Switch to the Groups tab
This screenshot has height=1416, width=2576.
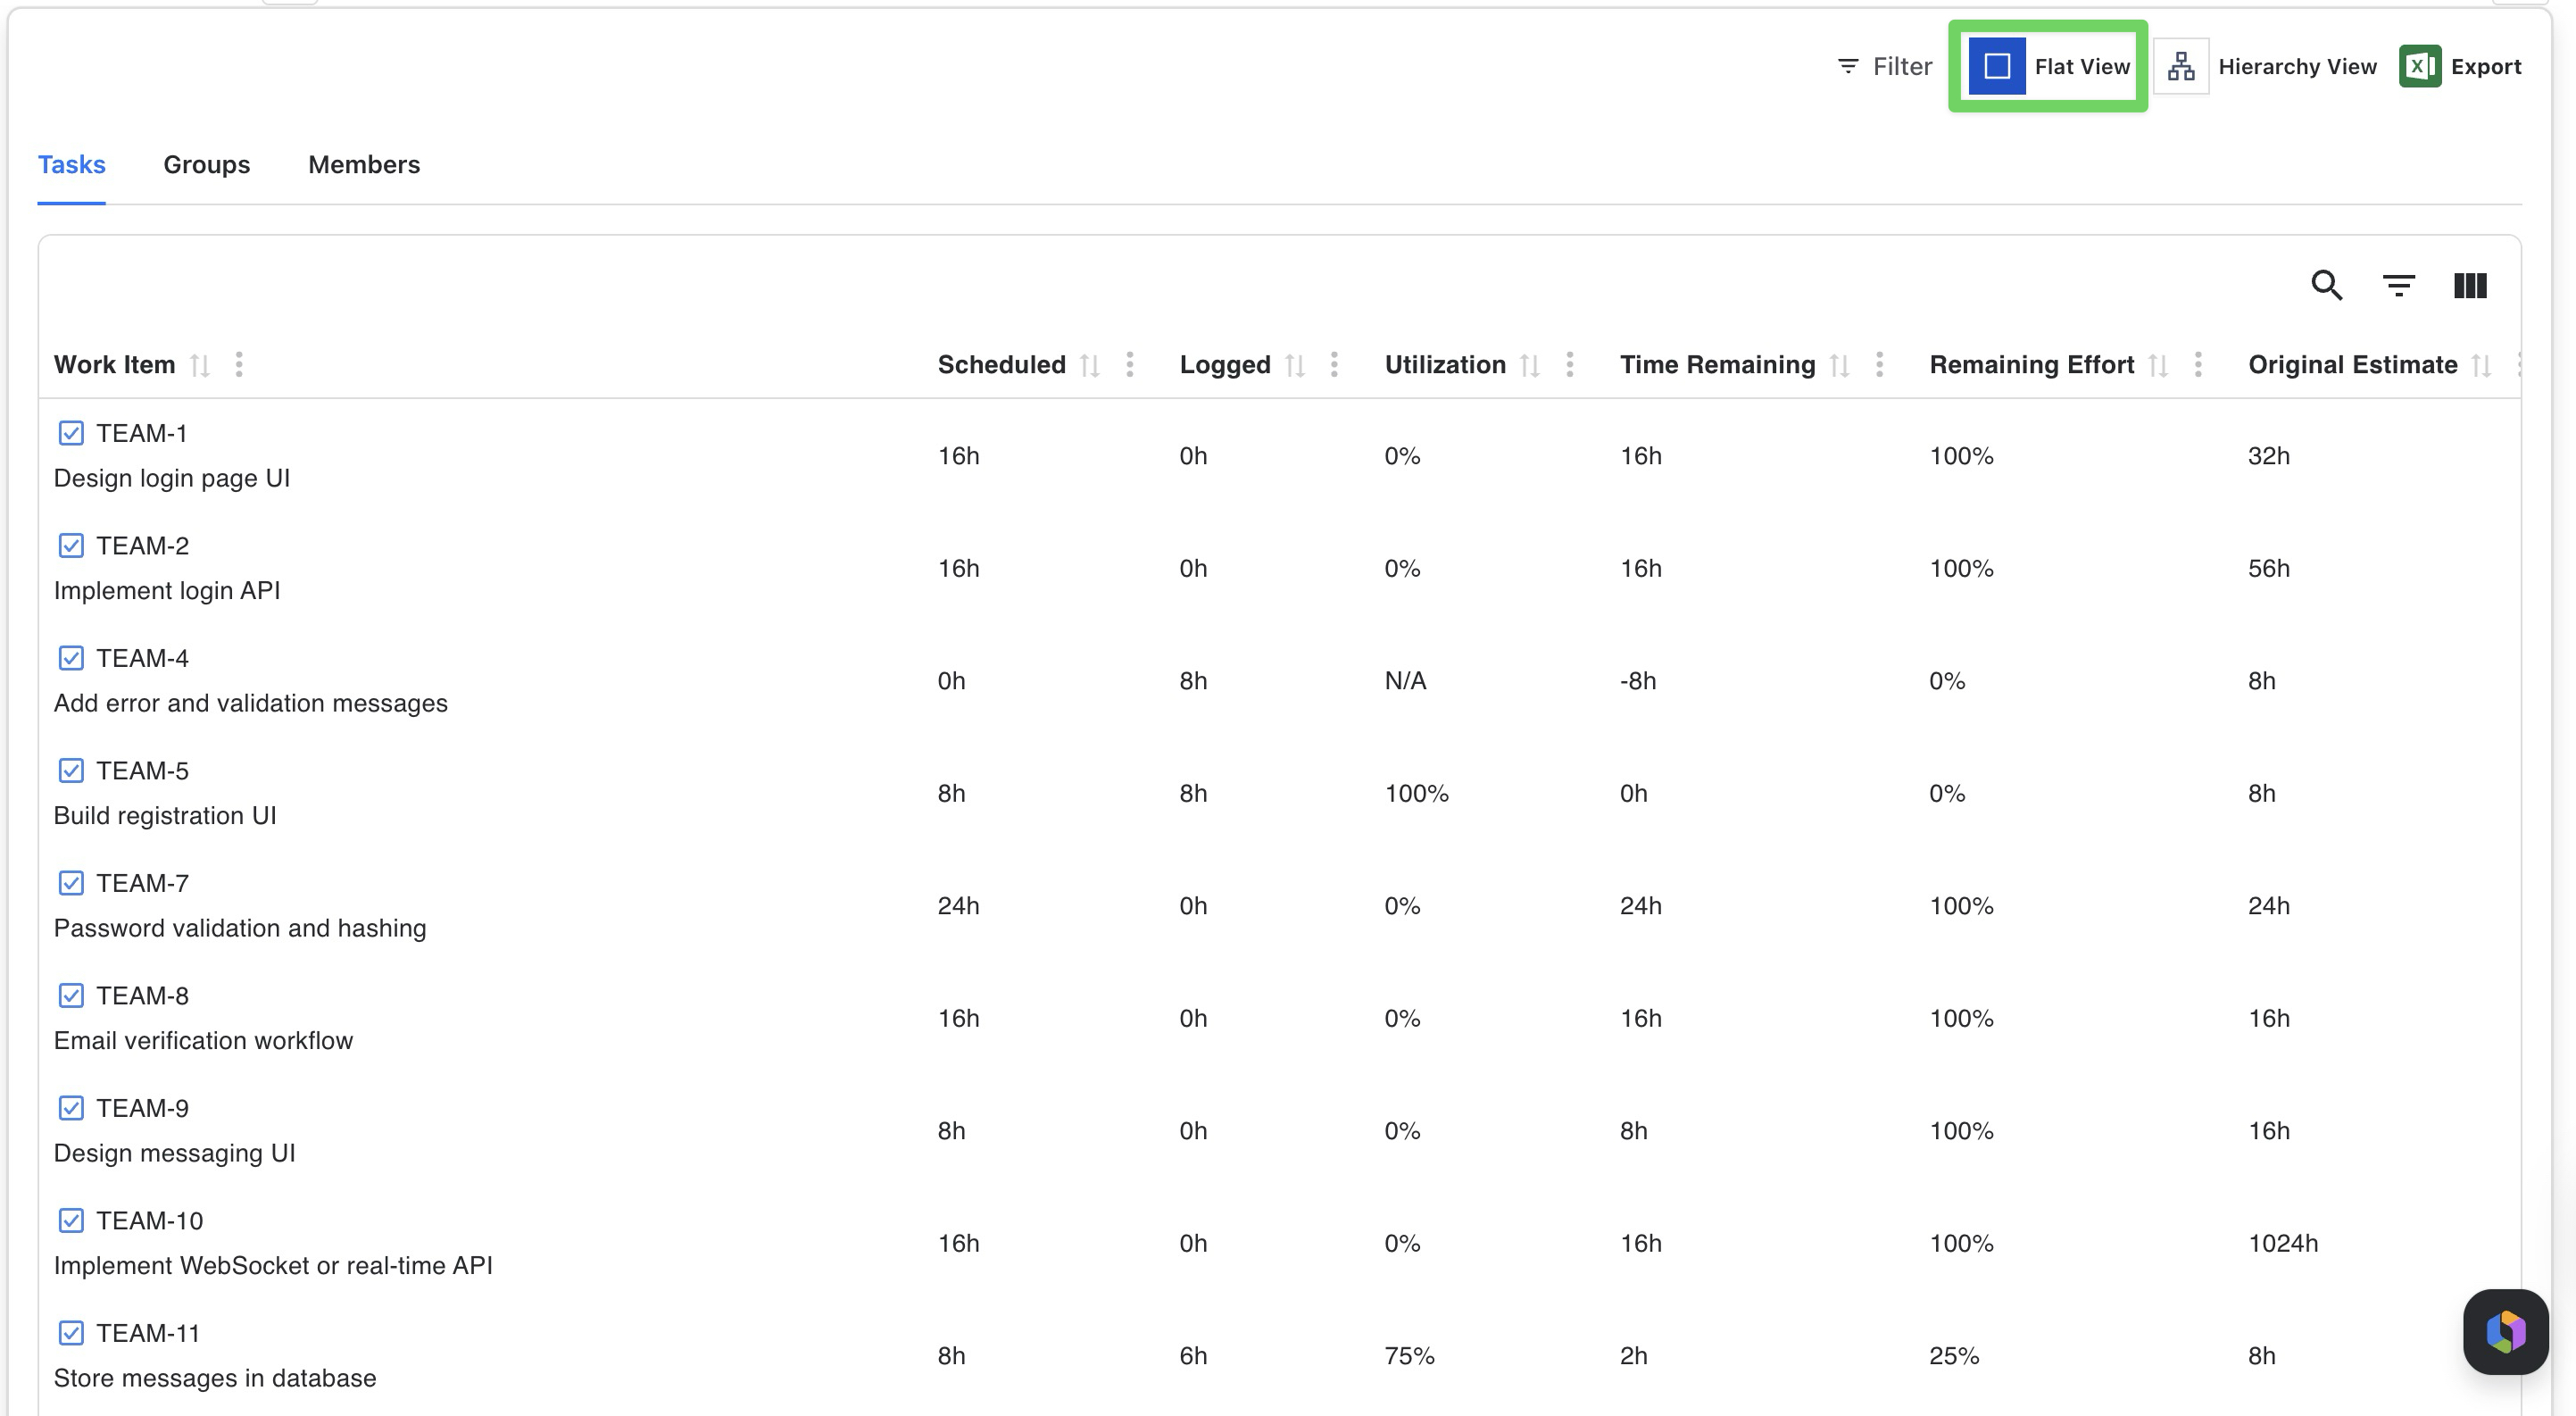coord(206,164)
